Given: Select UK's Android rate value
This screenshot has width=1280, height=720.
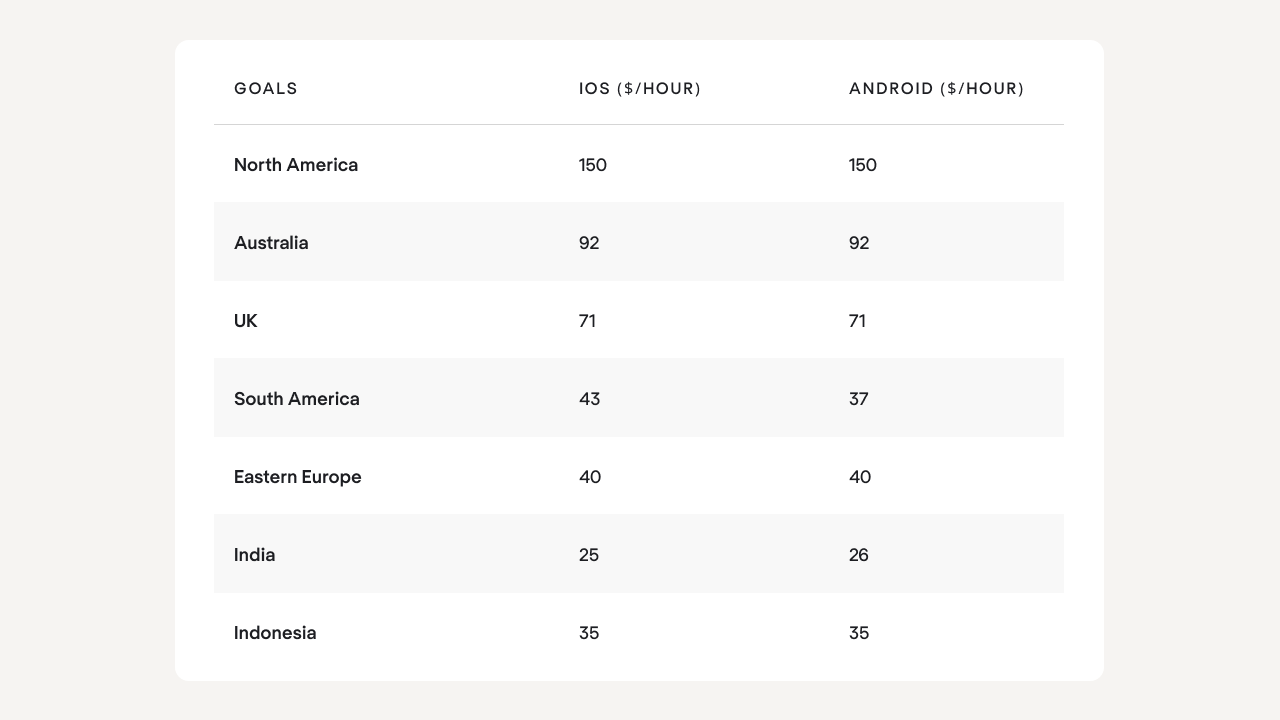Looking at the screenshot, I should (x=857, y=321).
